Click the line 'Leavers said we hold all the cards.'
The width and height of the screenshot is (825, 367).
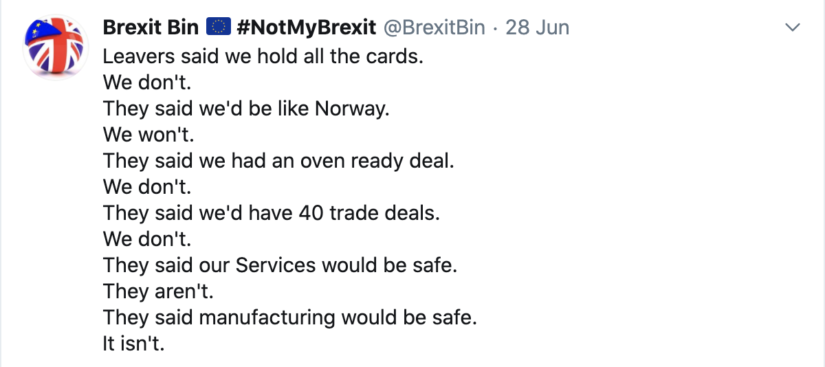click(263, 56)
